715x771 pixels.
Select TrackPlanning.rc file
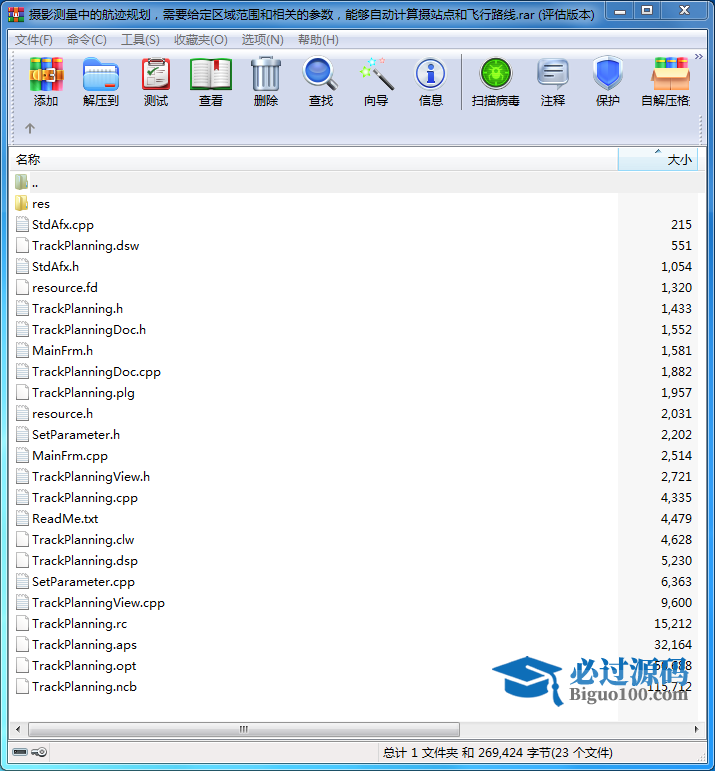tap(80, 624)
